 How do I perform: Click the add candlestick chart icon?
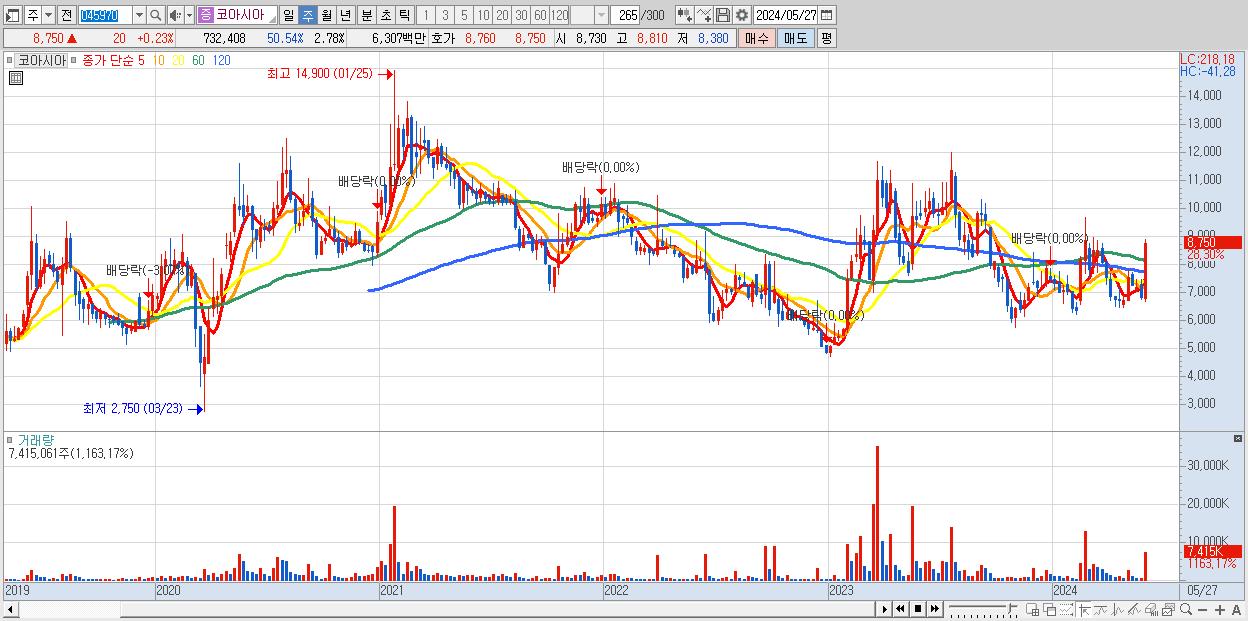tap(684, 15)
